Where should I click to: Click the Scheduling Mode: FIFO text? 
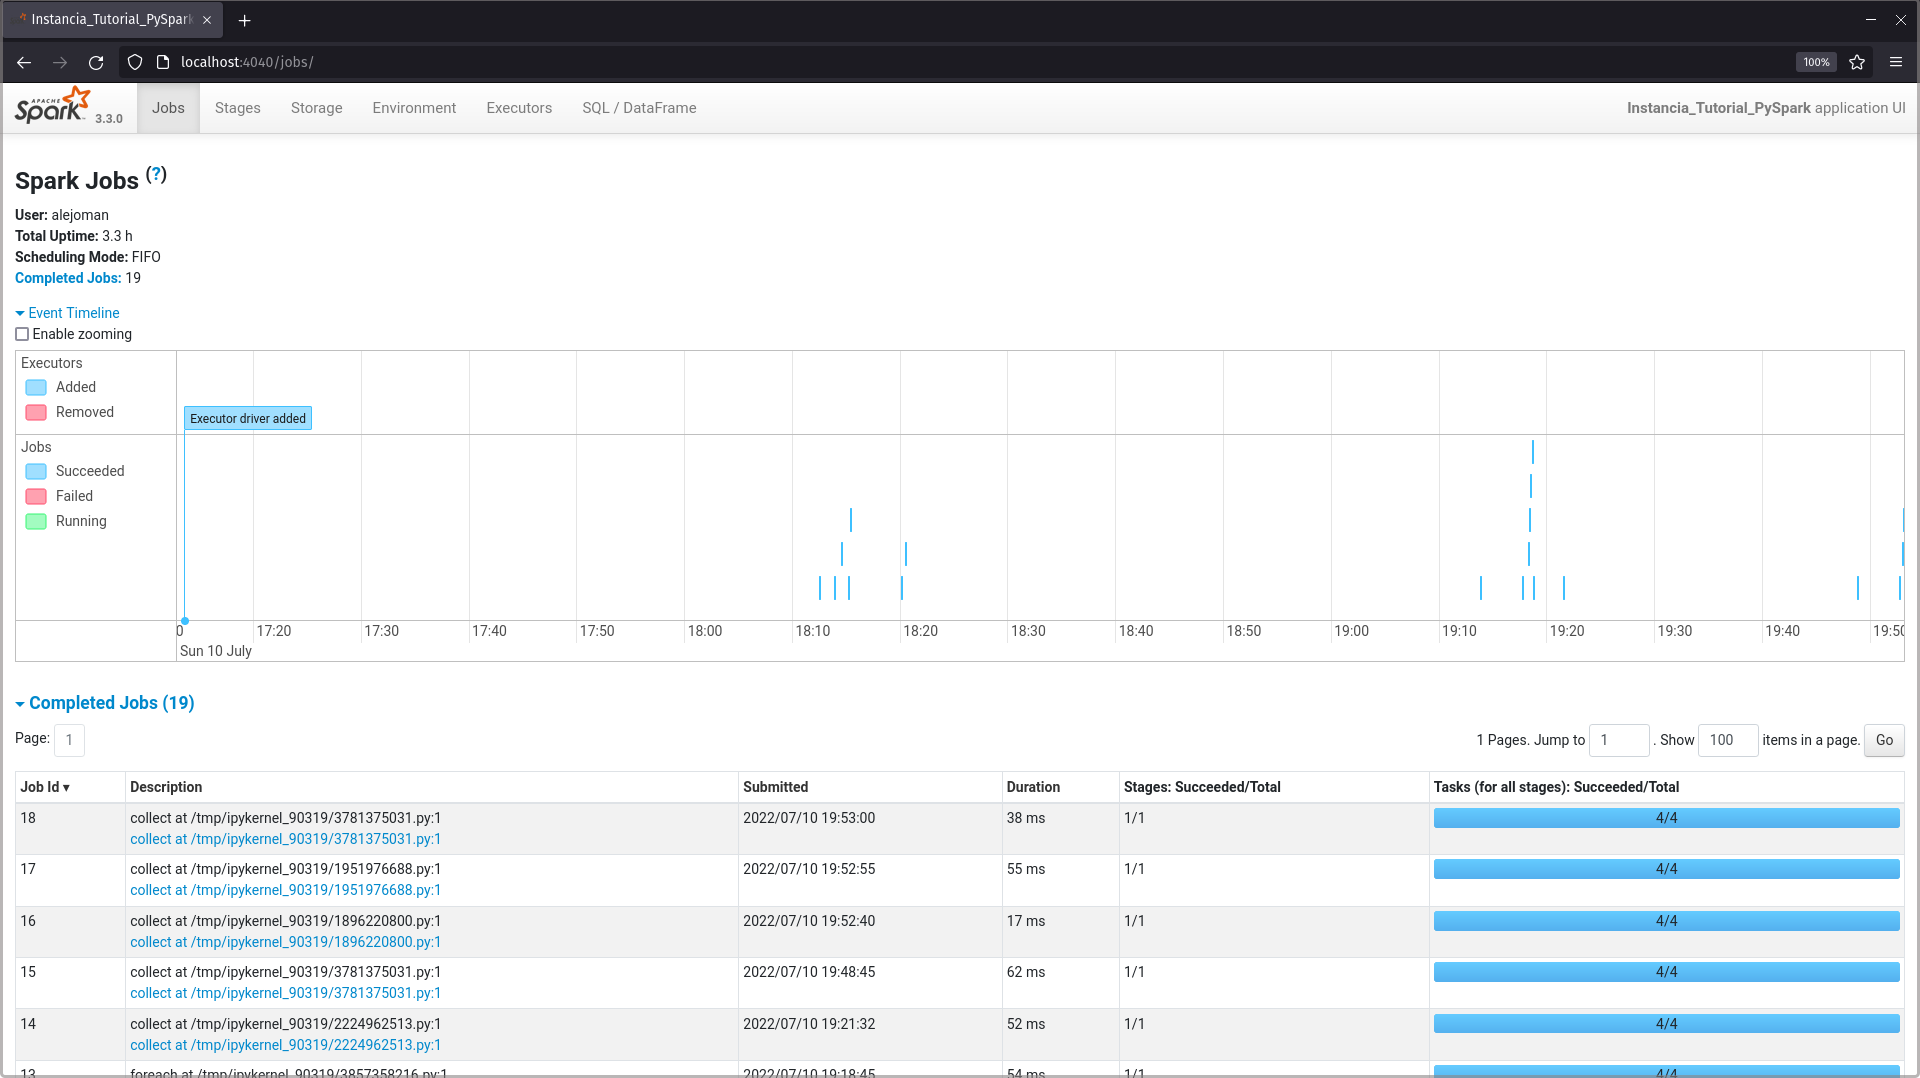pyautogui.click(x=88, y=257)
